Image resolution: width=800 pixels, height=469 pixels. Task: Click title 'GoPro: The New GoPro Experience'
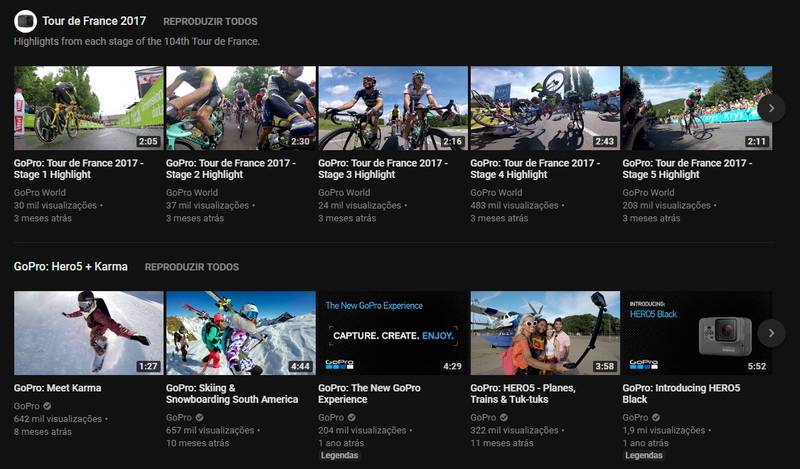tap(369, 393)
